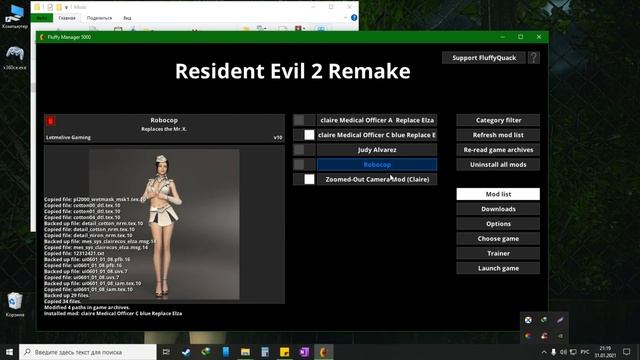Select claire Medical Officer A Replace Elza mod
The image size is (640, 360).
click(x=377, y=120)
